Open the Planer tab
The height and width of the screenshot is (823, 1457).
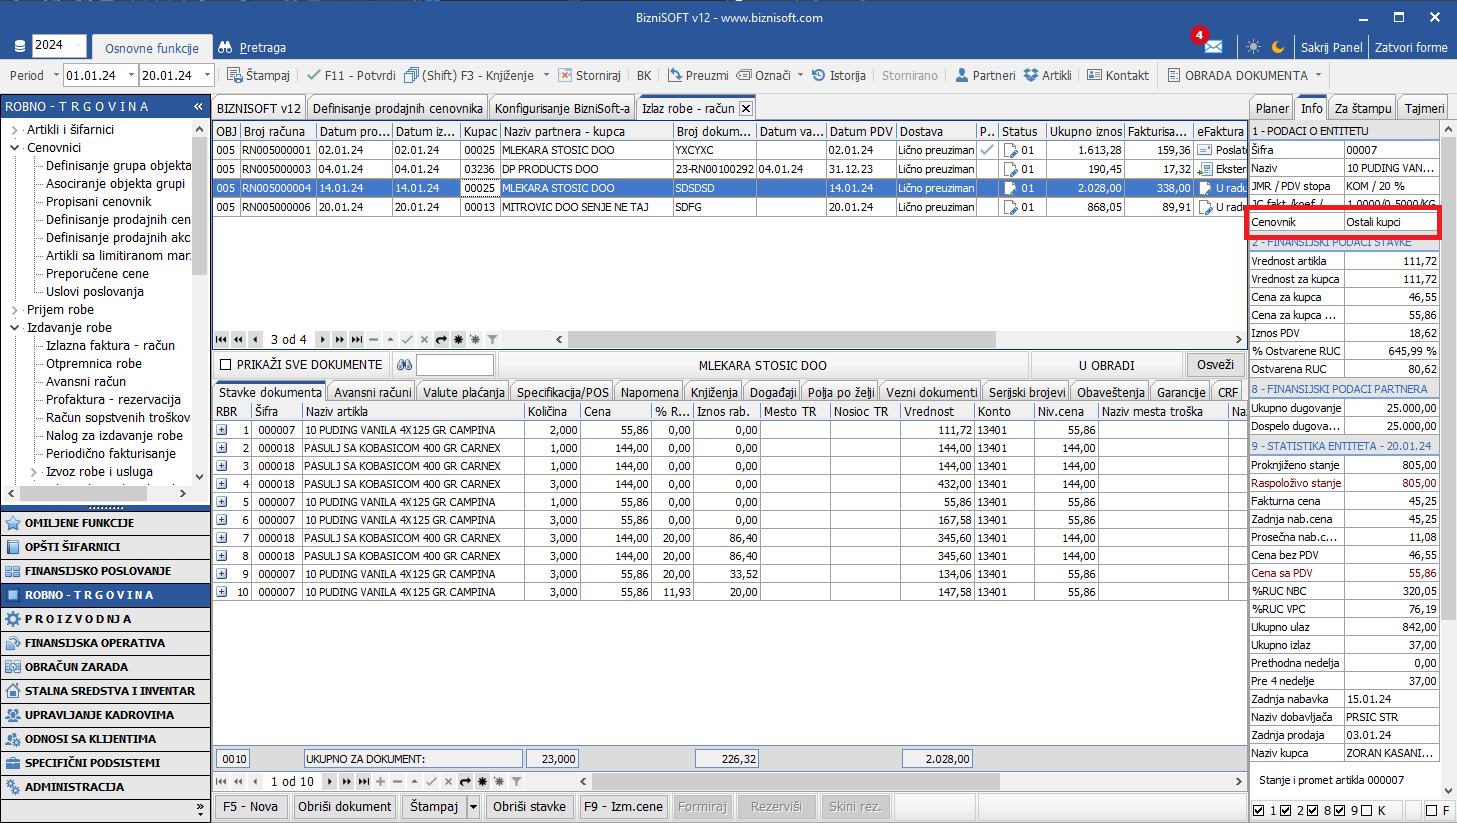coord(1272,108)
